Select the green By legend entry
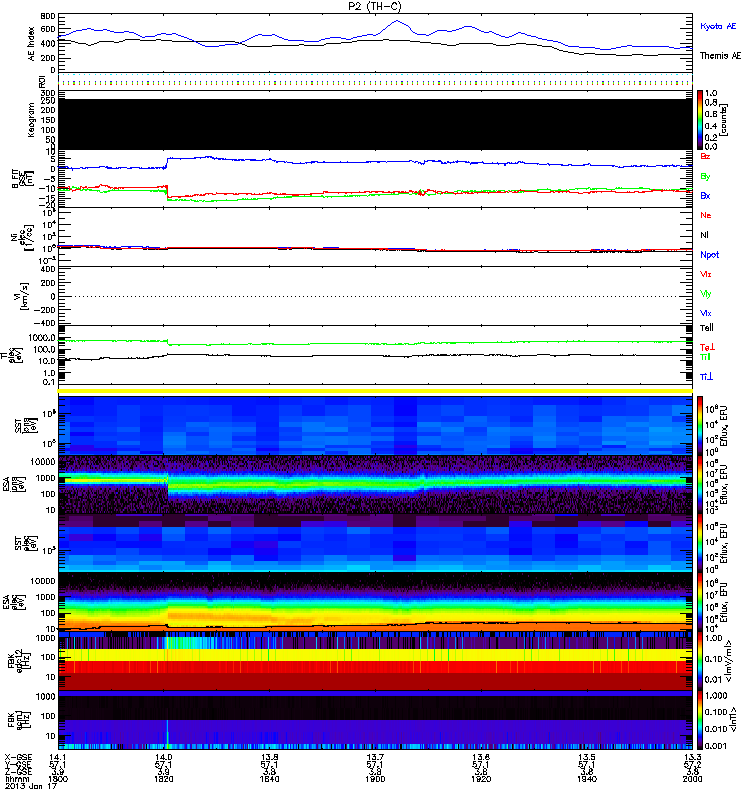This screenshot has width=750, height=800. tap(706, 176)
